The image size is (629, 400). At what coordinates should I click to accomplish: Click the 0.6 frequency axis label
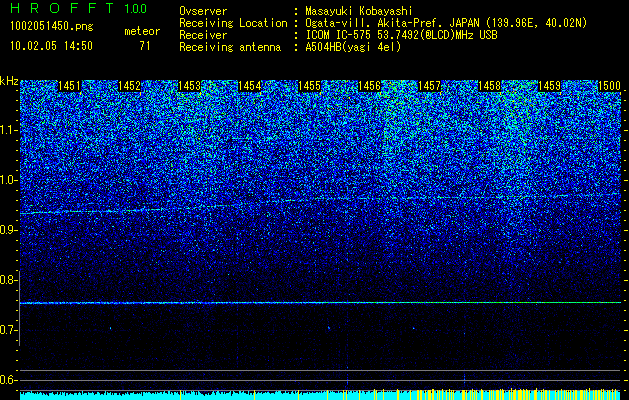[x=8, y=380]
